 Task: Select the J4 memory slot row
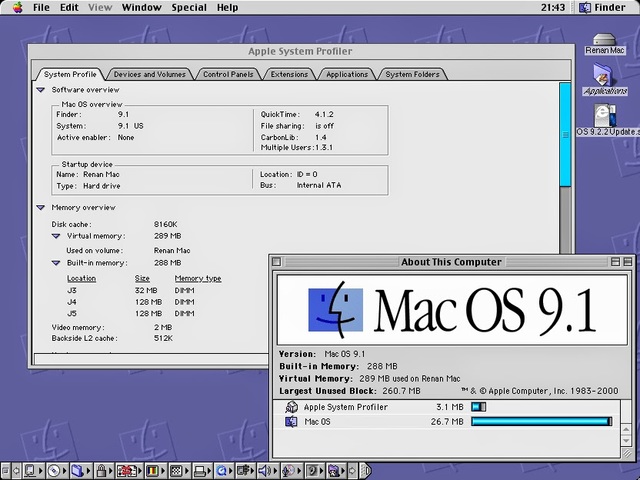pyautogui.click(x=131, y=302)
